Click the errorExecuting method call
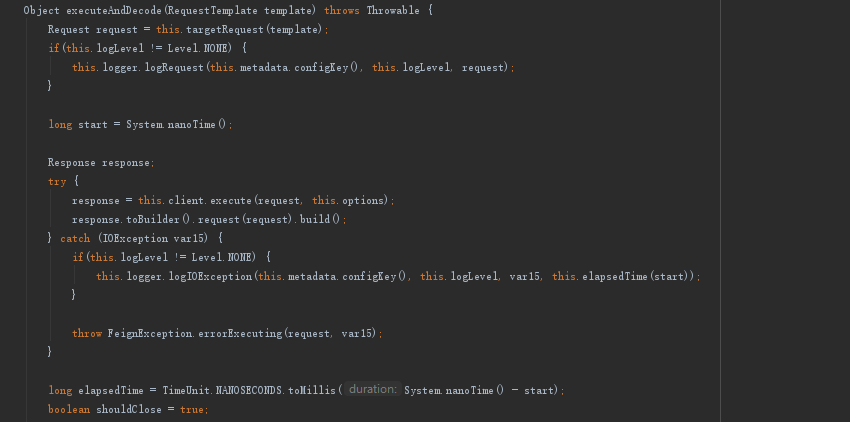This screenshot has height=422, width=850. point(240,333)
